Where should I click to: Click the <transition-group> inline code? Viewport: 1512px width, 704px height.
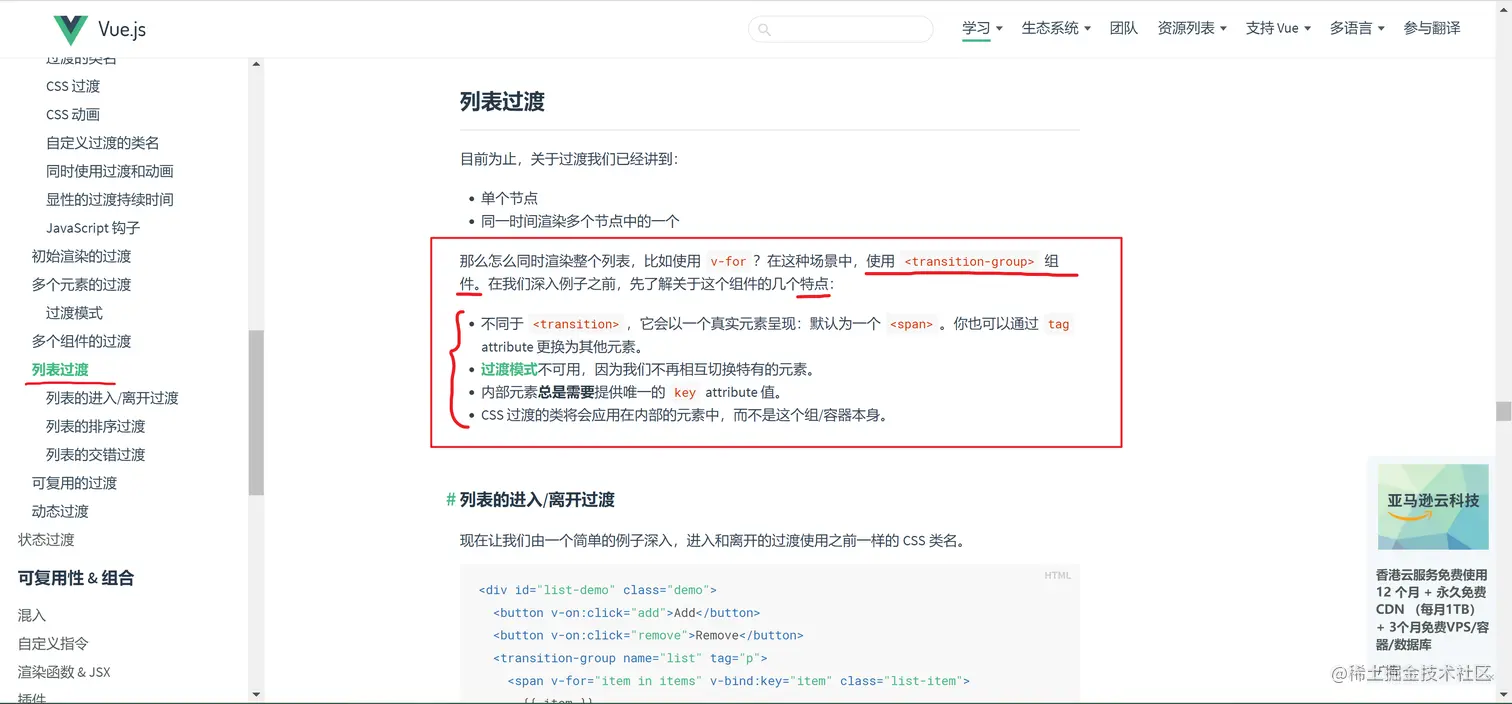[969, 262]
